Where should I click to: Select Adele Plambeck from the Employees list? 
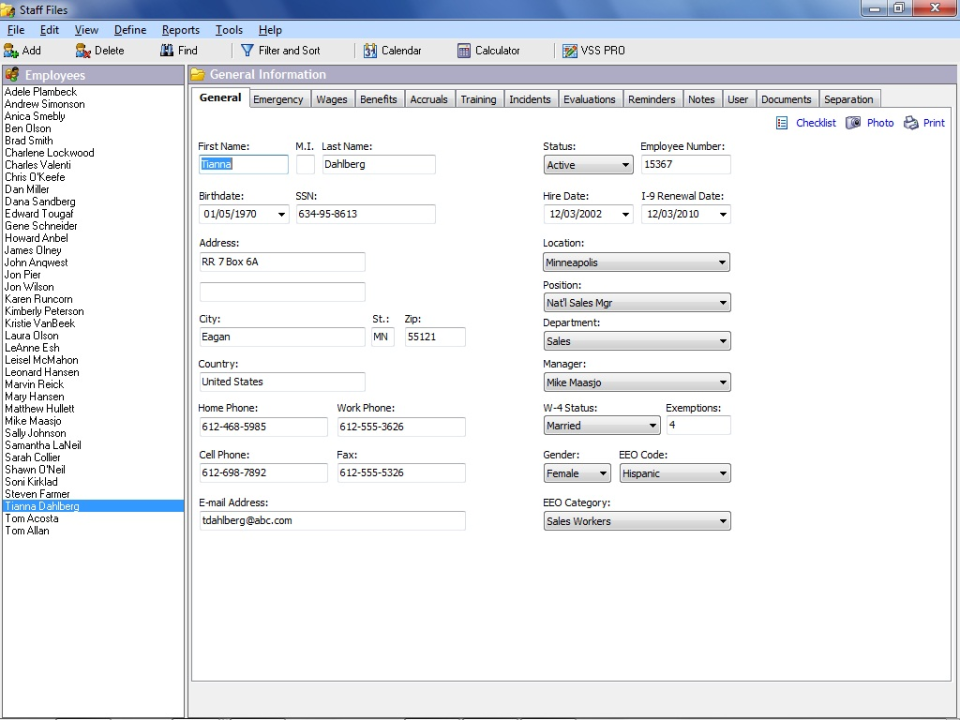[x=40, y=92]
